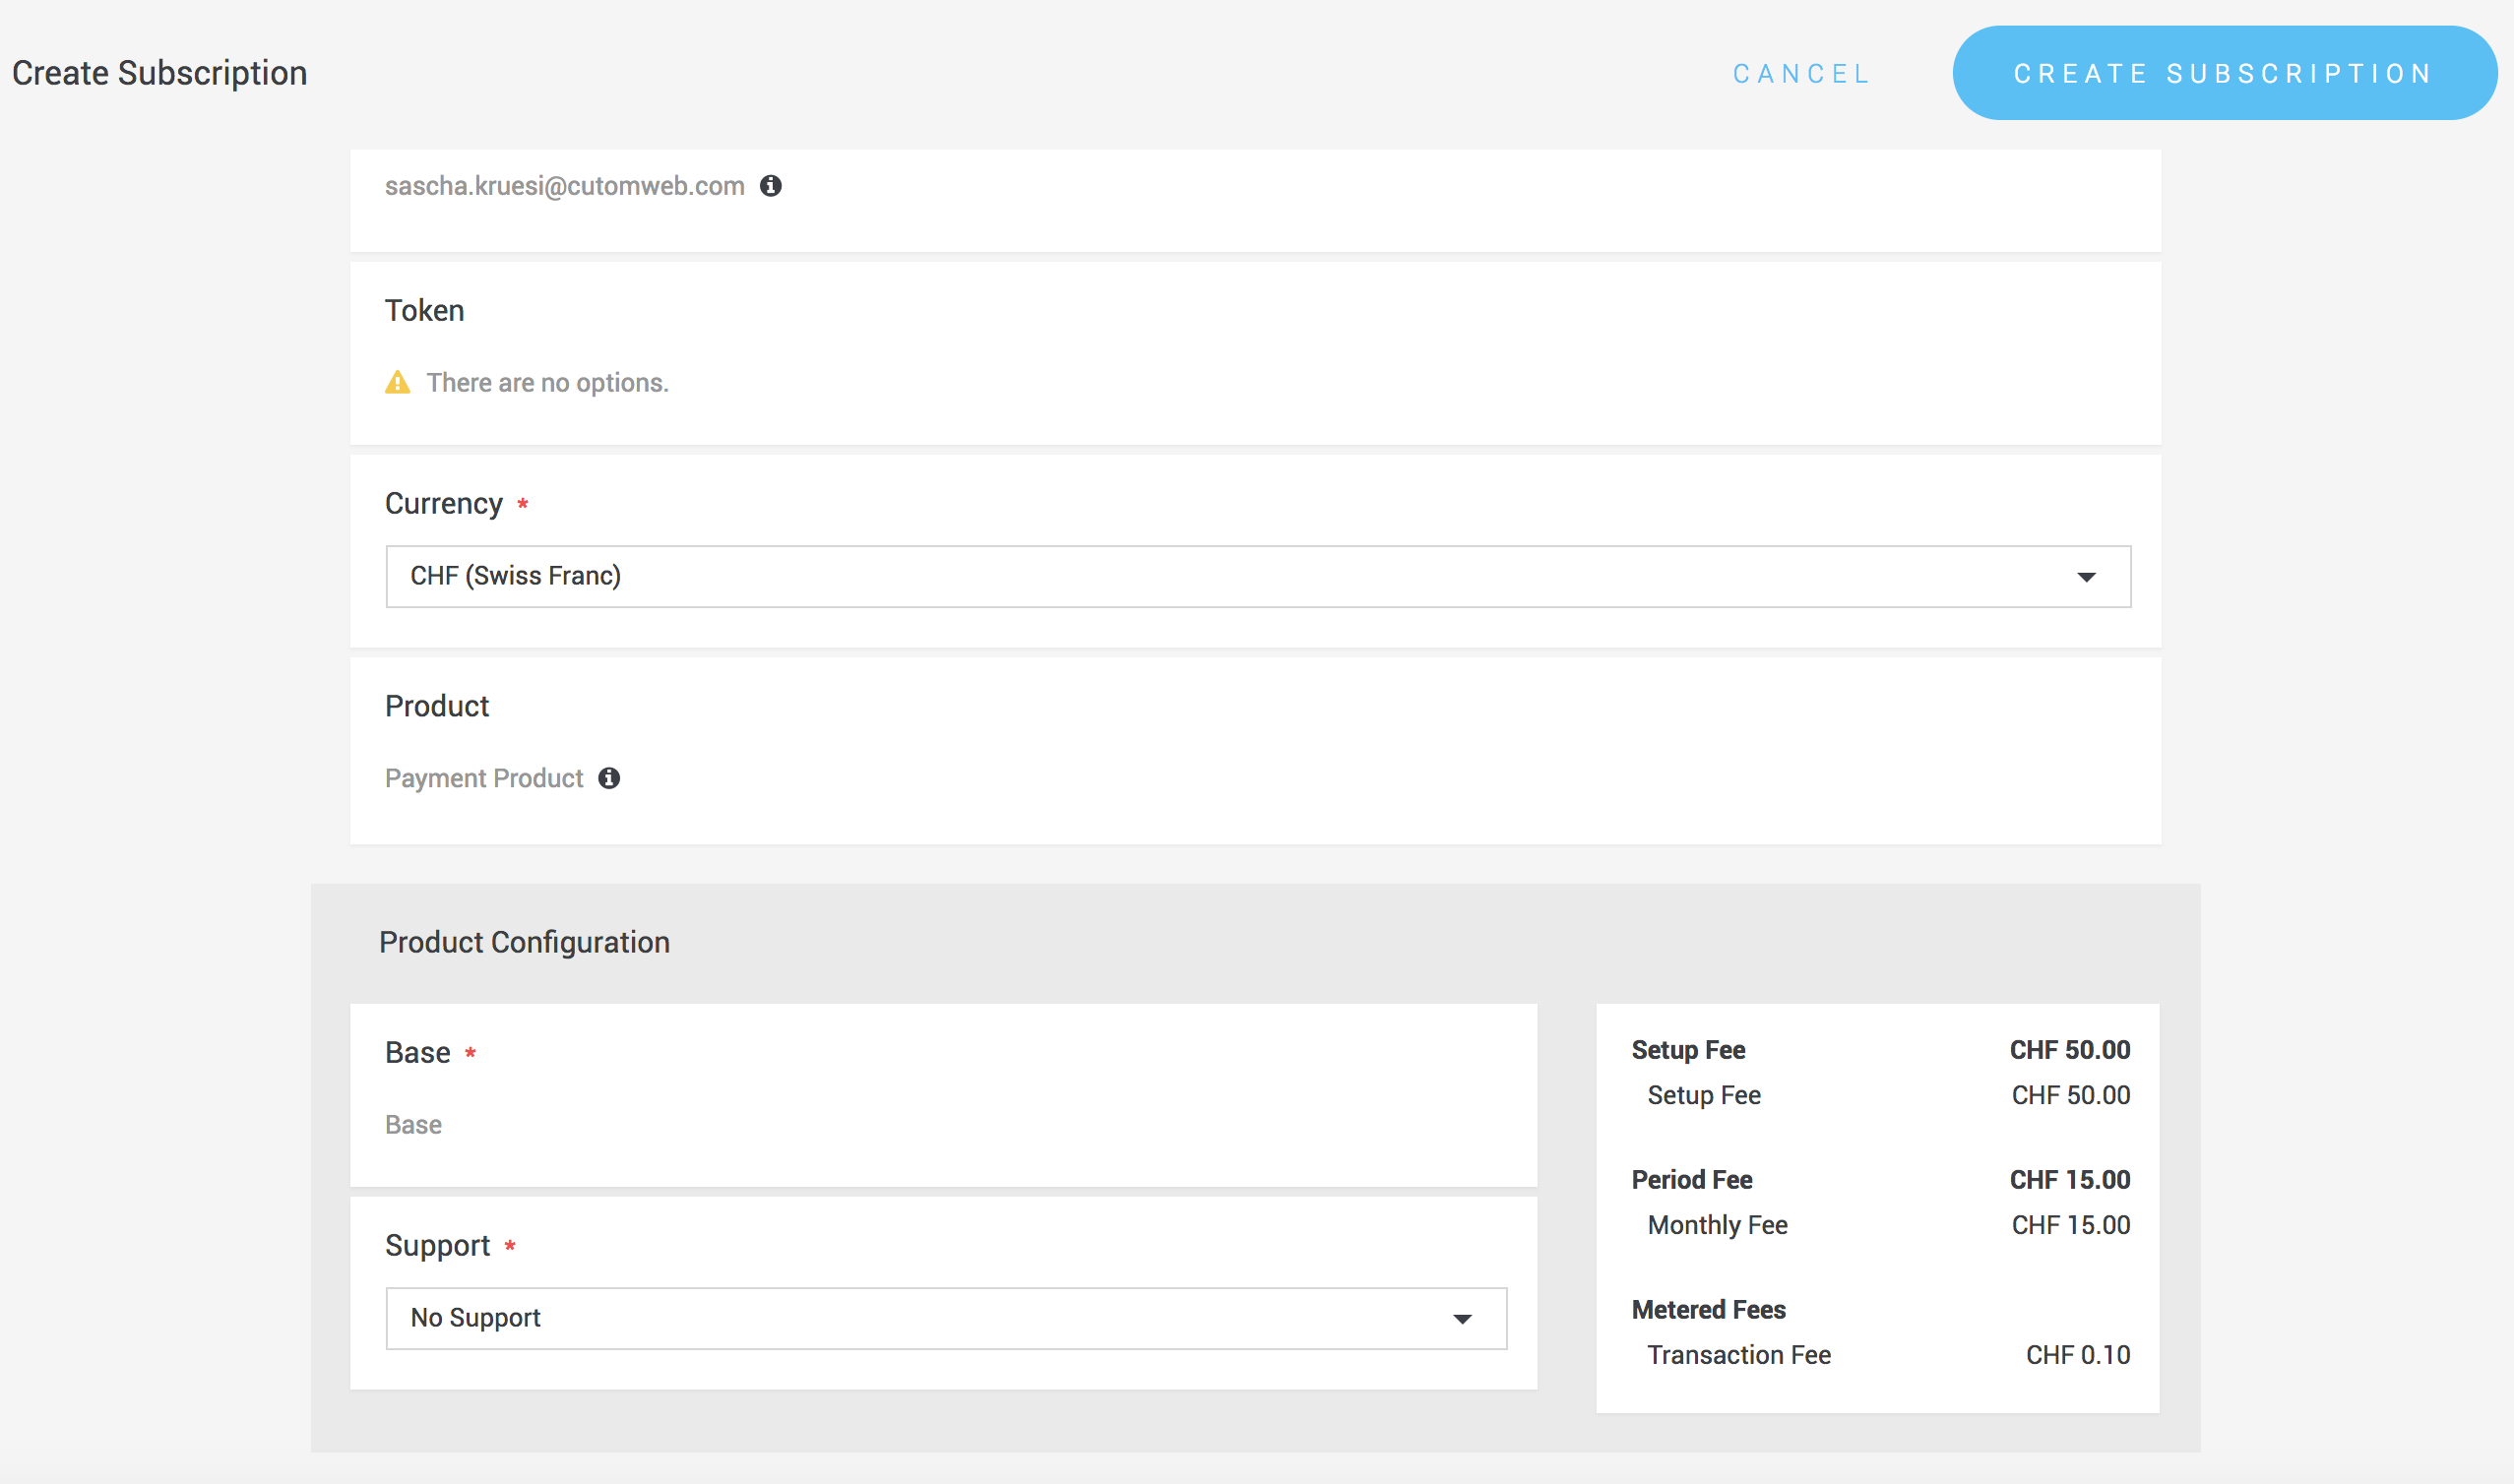Click the info icon beside sascha.kruesi@cutomweb.com
Screen dimensions: 2514x1484
771,186
